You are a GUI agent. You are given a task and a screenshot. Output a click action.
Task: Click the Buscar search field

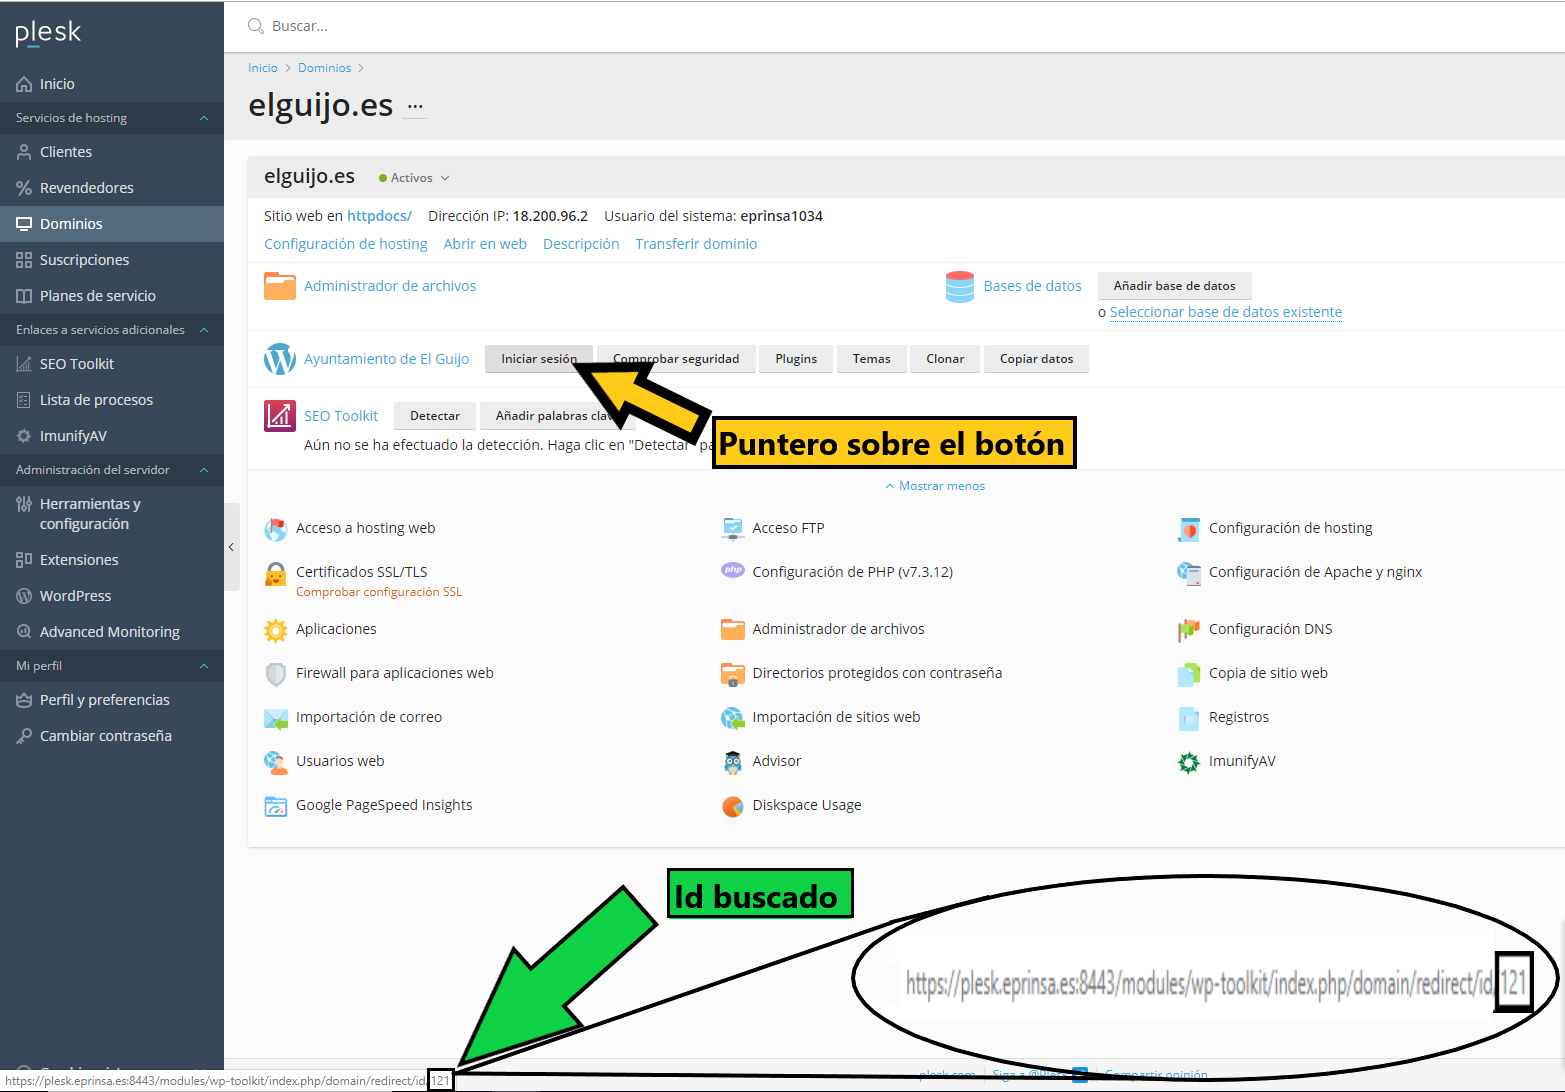tap(600, 26)
